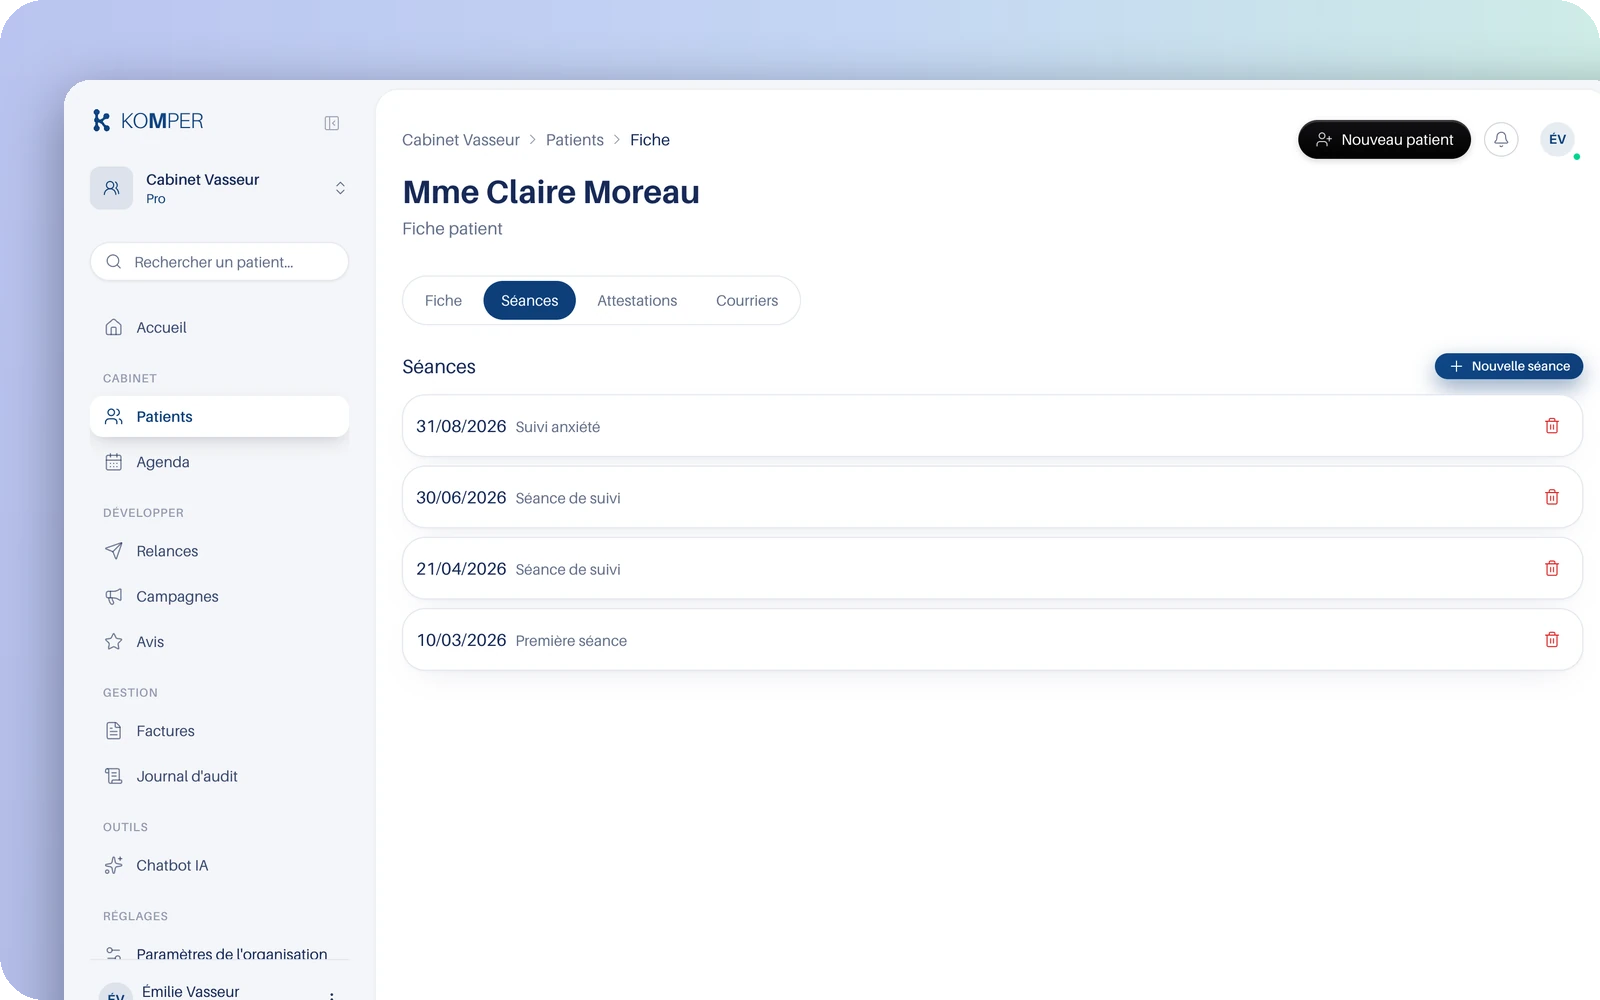Expand the Cabinet Vasseur organisation switcher
Image resolution: width=1600 pixels, height=1000 pixels.
pyautogui.click(x=220, y=188)
